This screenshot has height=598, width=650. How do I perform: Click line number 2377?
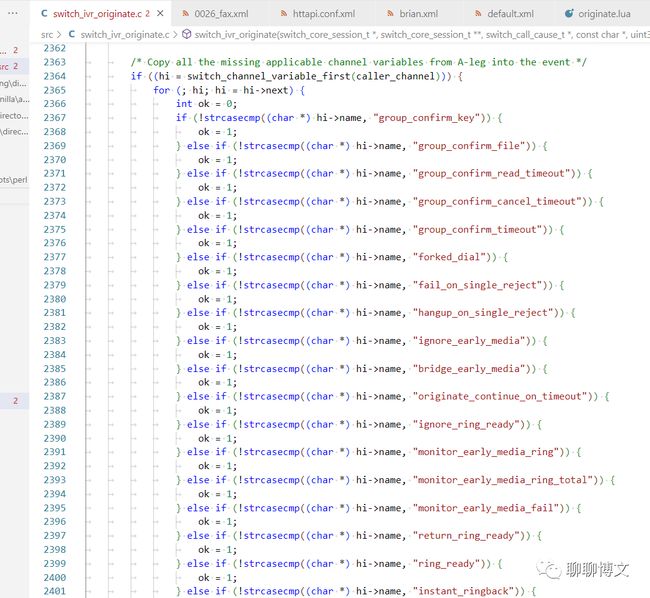55,257
